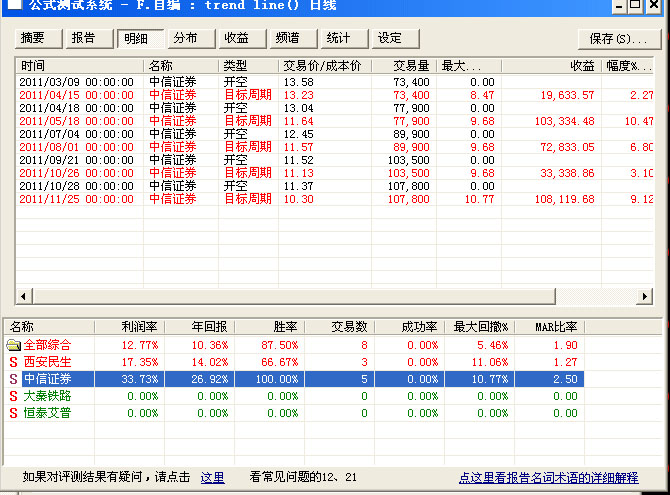The width and height of the screenshot is (670, 495).
Task: Select the 明细 tab
Action: [x=141, y=38]
